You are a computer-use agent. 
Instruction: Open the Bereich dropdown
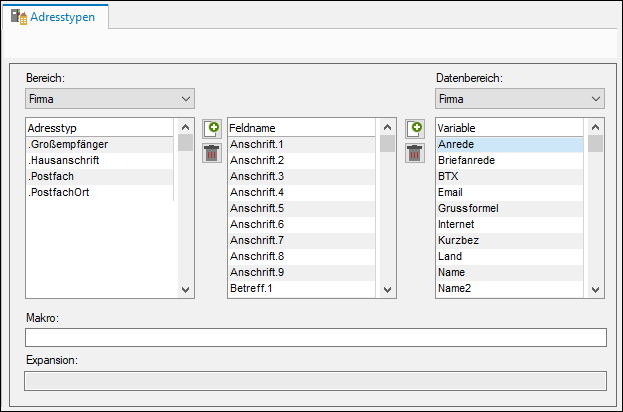coord(110,99)
